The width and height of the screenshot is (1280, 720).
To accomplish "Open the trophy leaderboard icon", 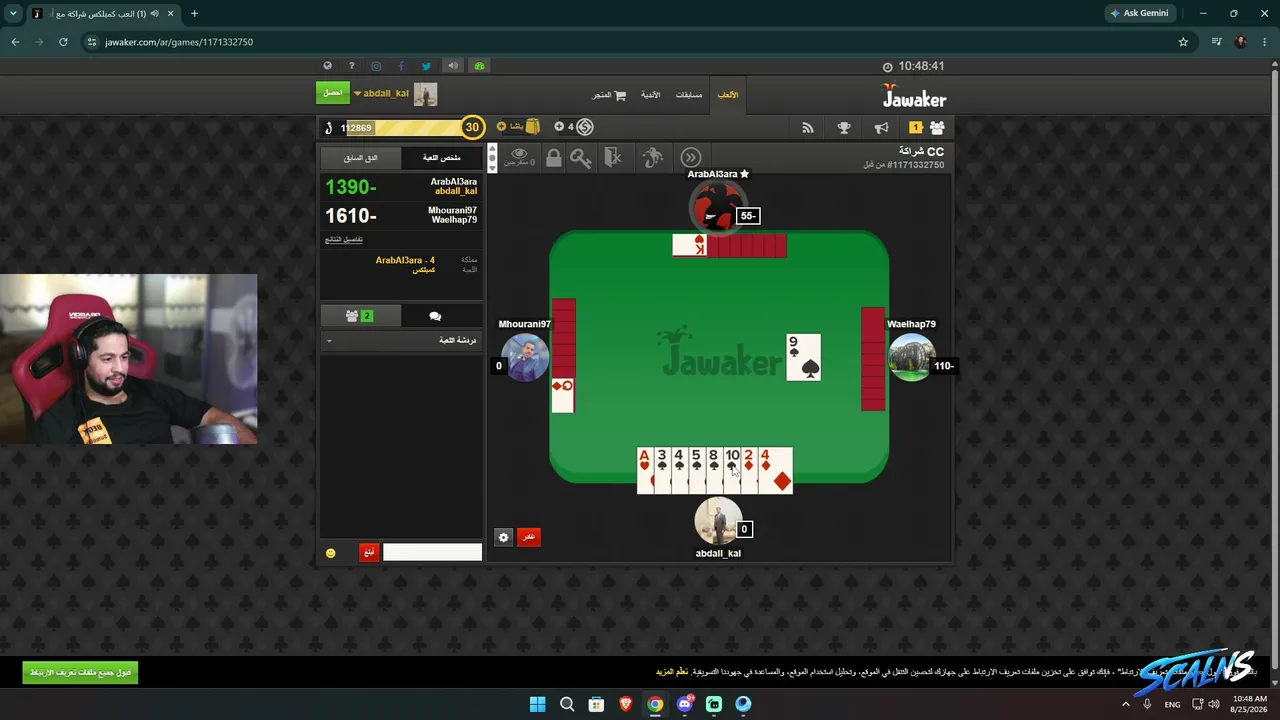I will (x=844, y=128).
